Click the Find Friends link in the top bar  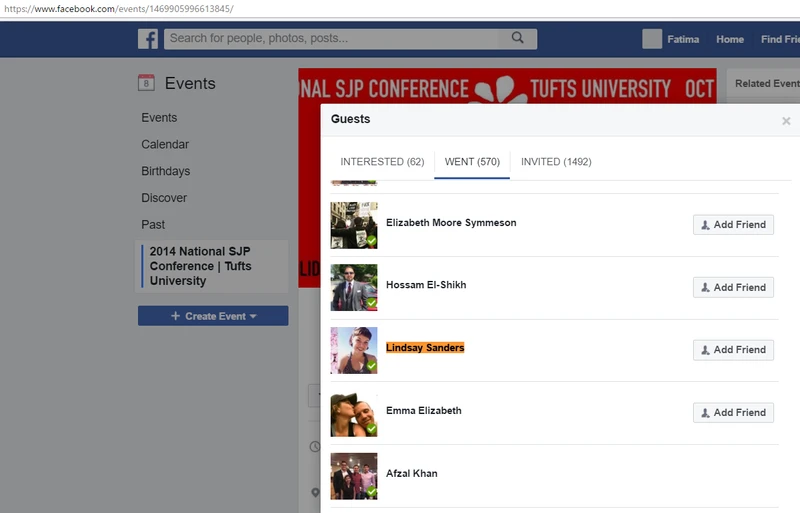[x=780, y=39]
